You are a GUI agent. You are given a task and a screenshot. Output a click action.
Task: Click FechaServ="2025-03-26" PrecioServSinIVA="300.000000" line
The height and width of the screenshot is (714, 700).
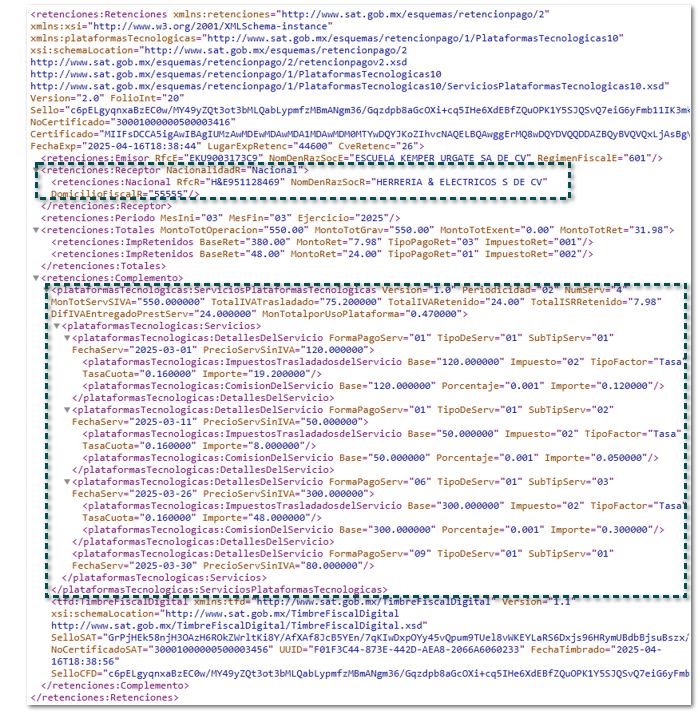click(x=223, y=494)
